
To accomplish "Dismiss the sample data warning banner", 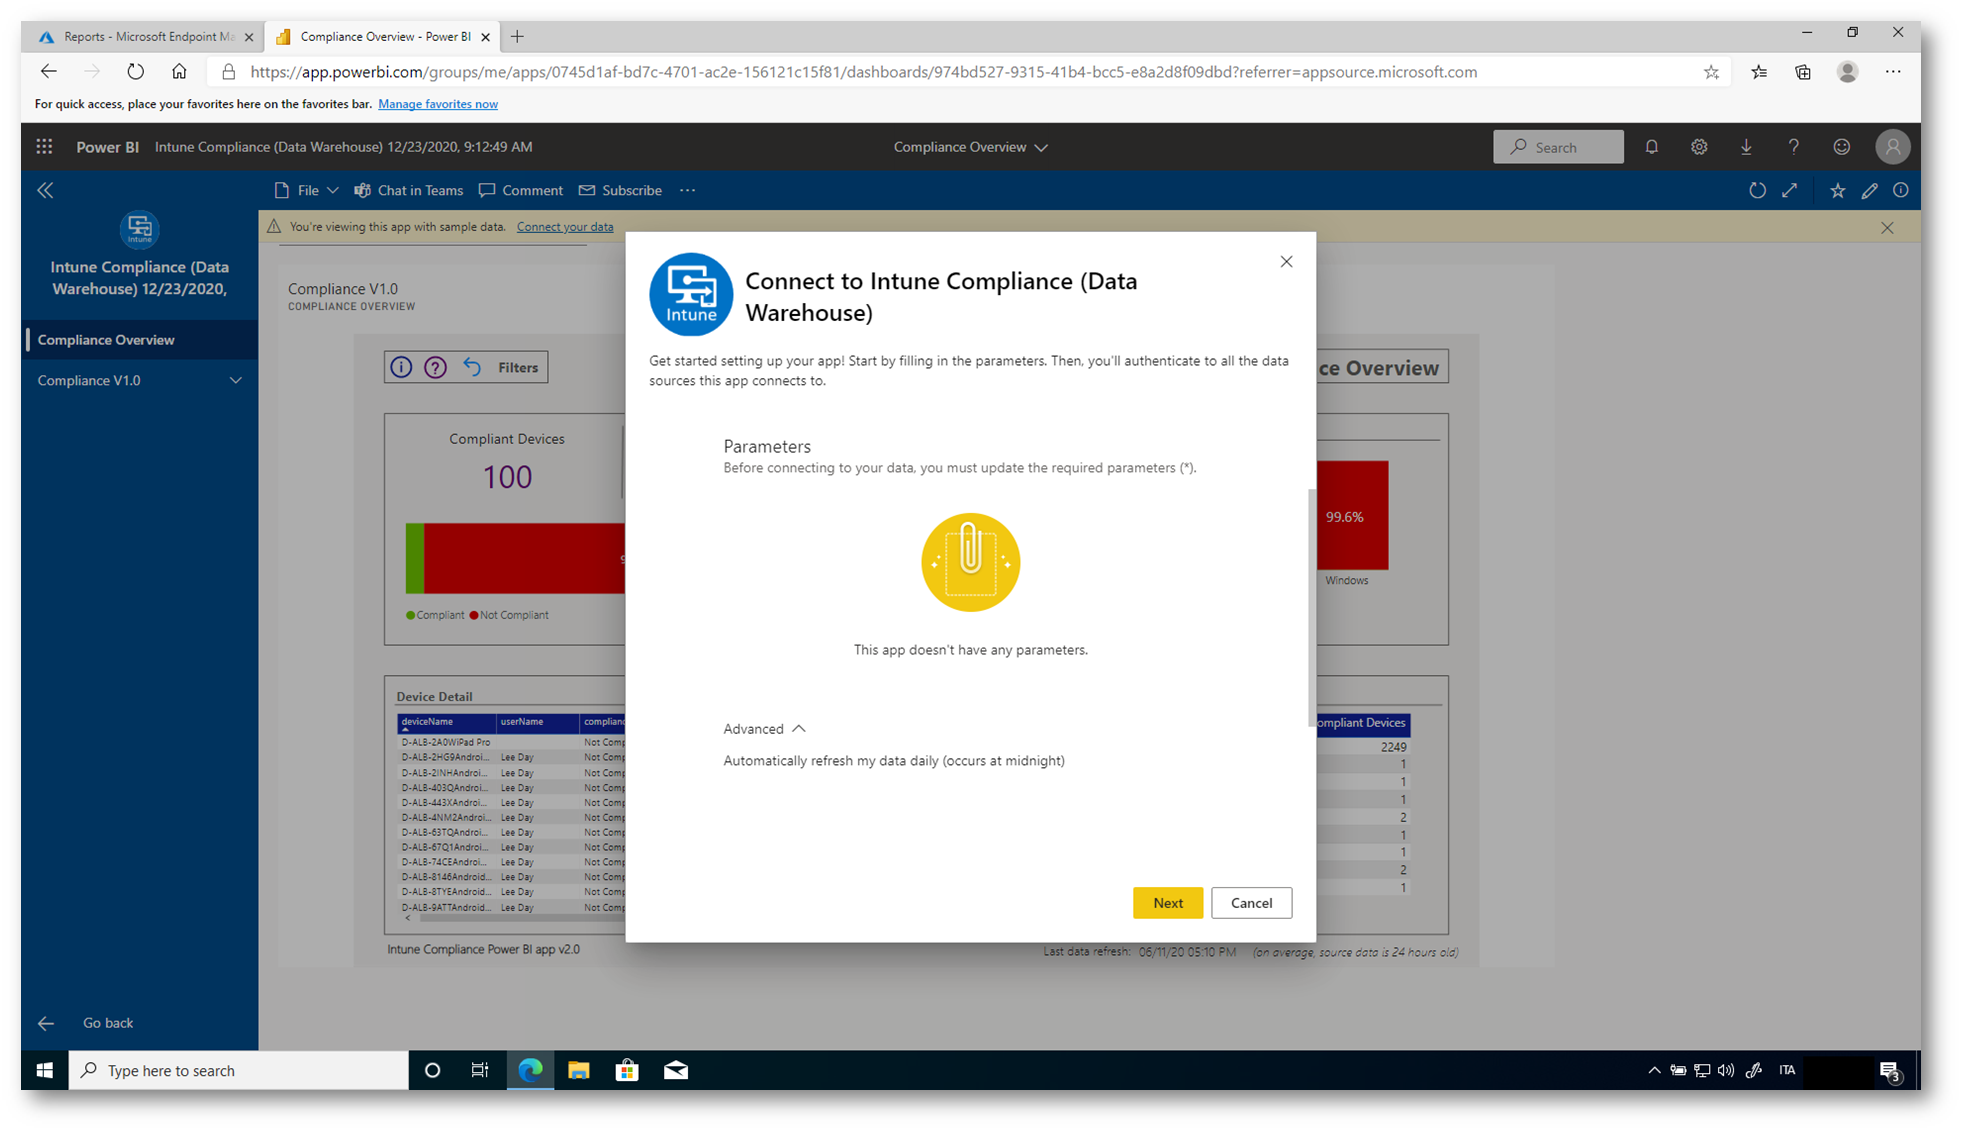I will (x=1887, y=228).
